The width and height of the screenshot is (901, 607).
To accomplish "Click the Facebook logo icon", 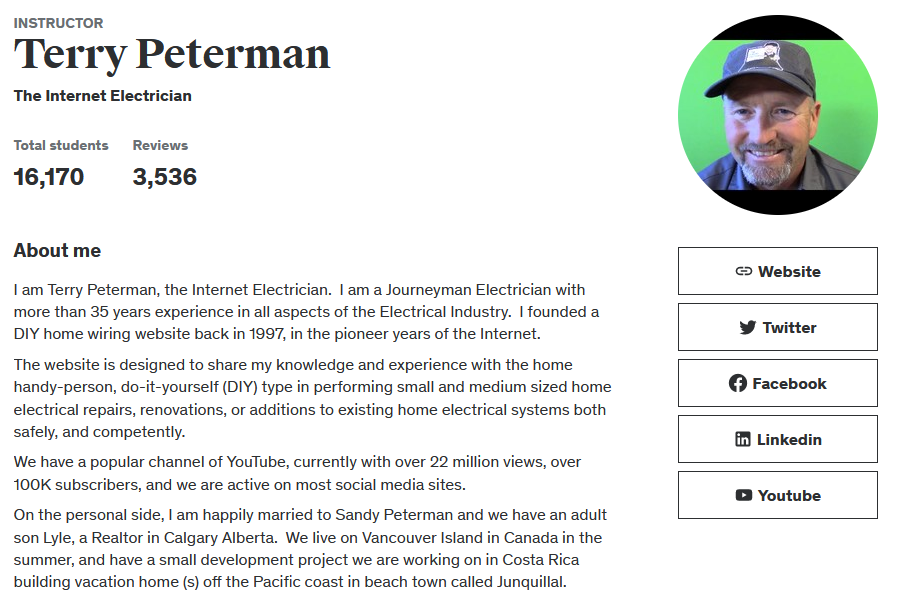I will coord(738,383).
